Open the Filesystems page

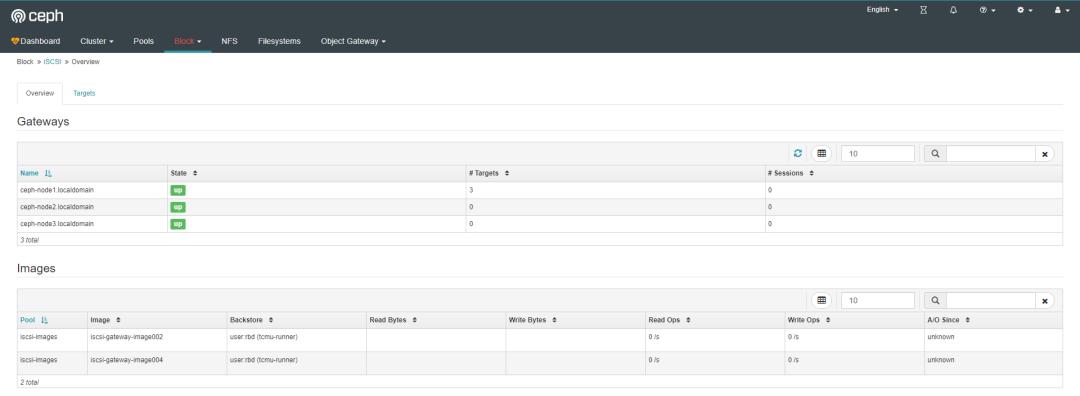click(x=279, y=41)
